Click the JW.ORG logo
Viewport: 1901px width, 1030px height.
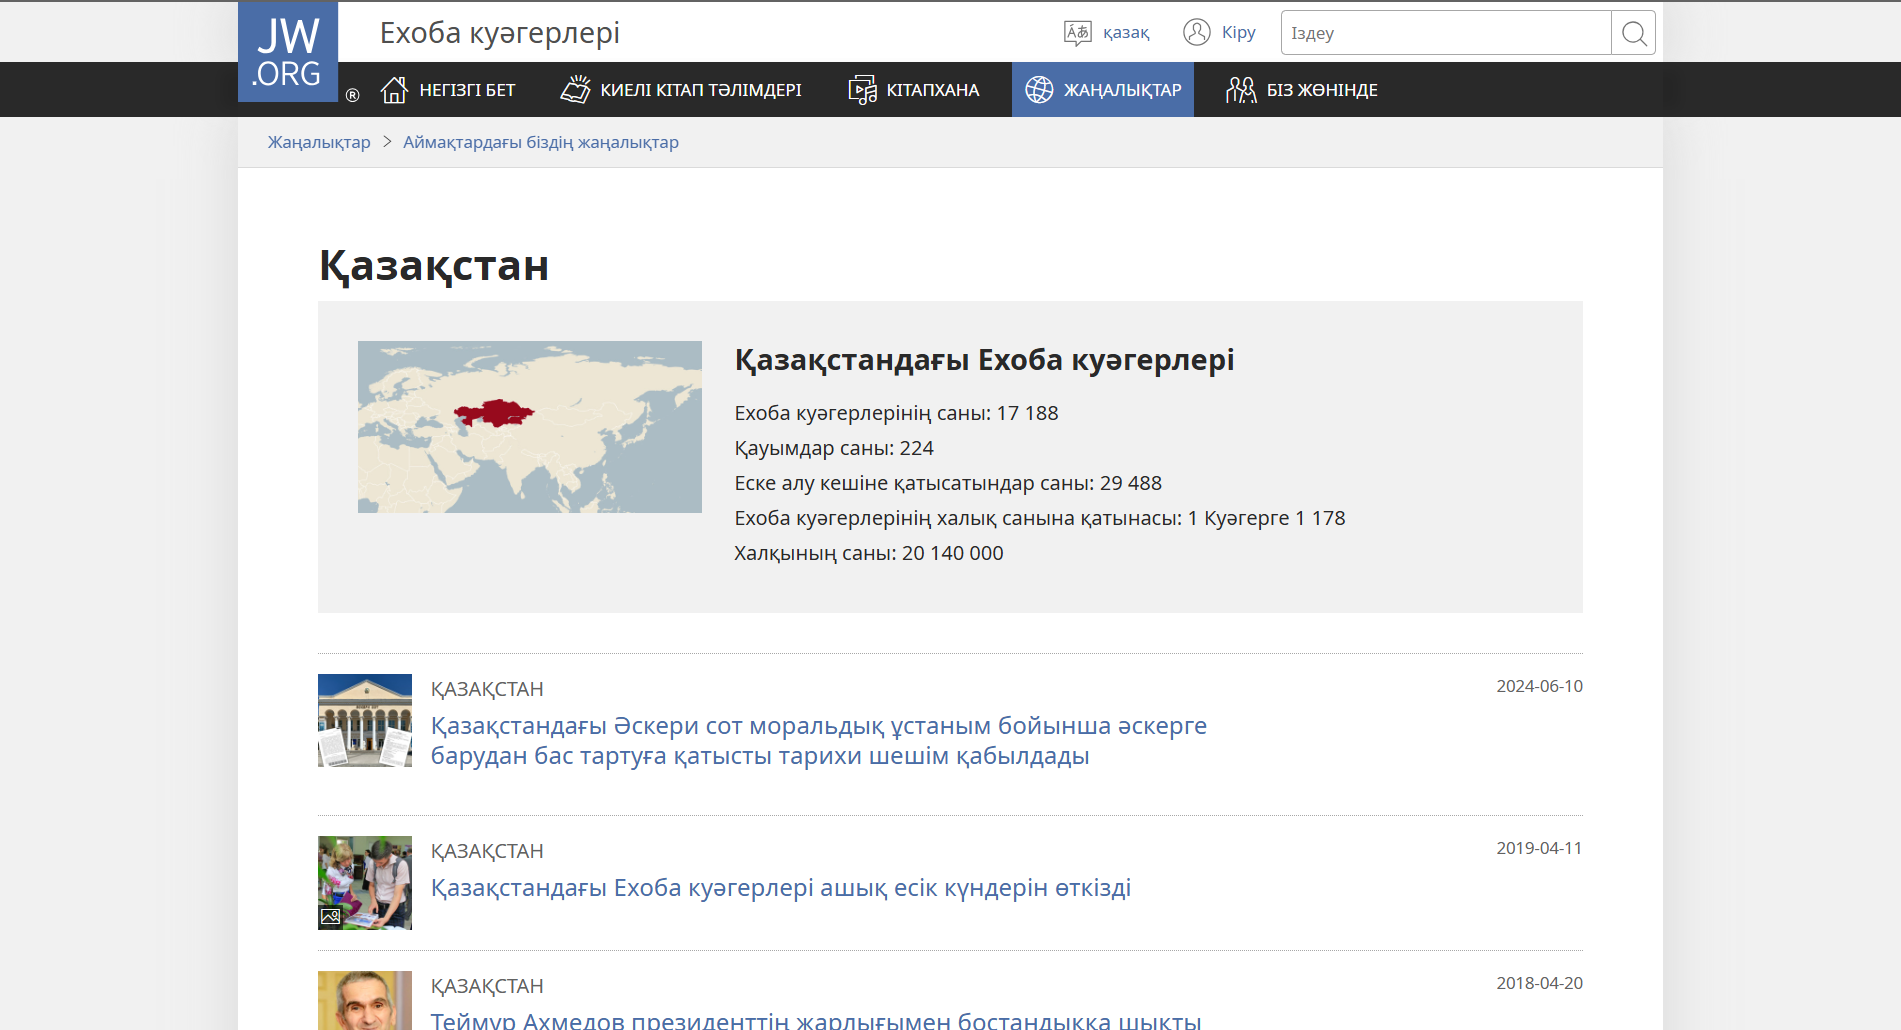click(x=288, y=52)
